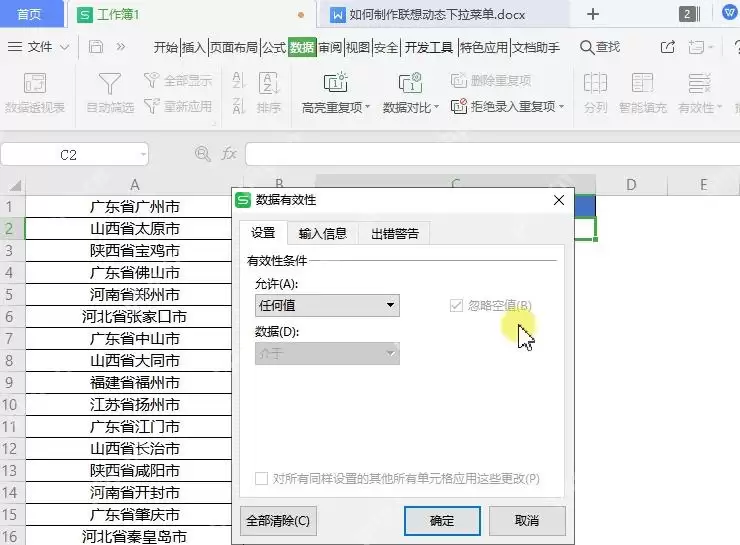This screenshot has width=740, height=545.
Task: Click the AutoFilter (自动筛选) funnel icon
Action: pyautogui.click(x=109, y=84)
